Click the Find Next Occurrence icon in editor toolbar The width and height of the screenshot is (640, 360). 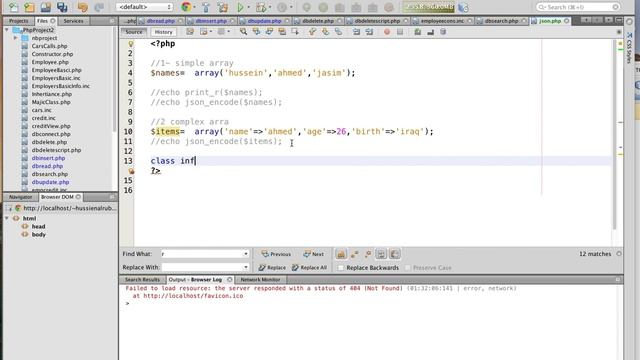tap(269, 31)
